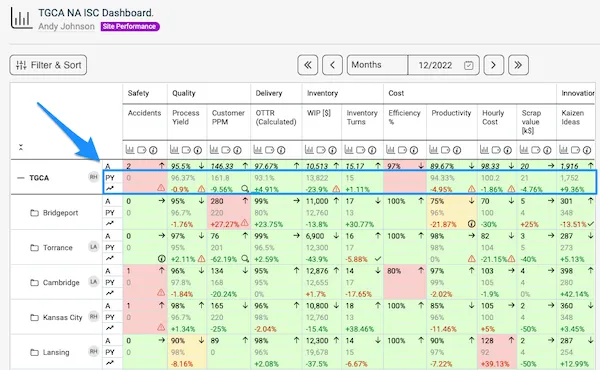Click info icon in Bridgeport Productivity cell
Image resolution: width=600 pixels, height=370 pixels.
click(471, 224)
